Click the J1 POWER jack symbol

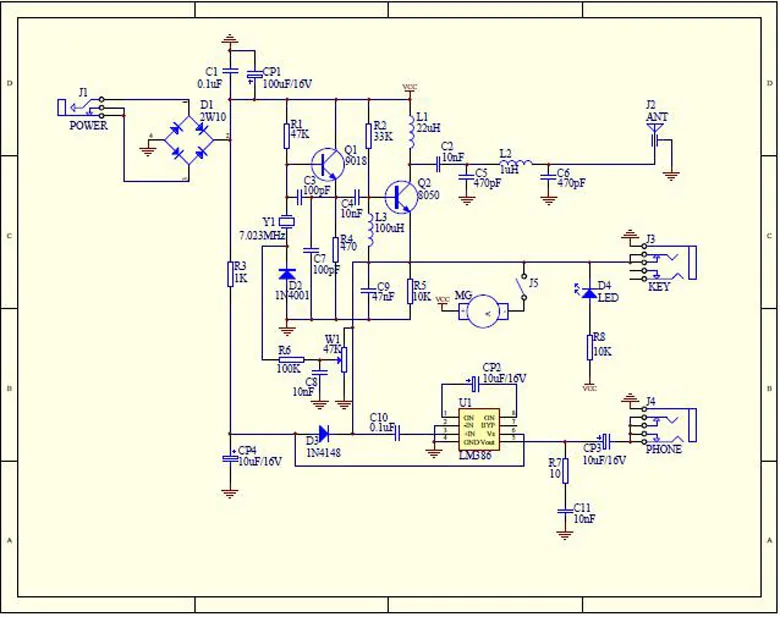[82, 107]
